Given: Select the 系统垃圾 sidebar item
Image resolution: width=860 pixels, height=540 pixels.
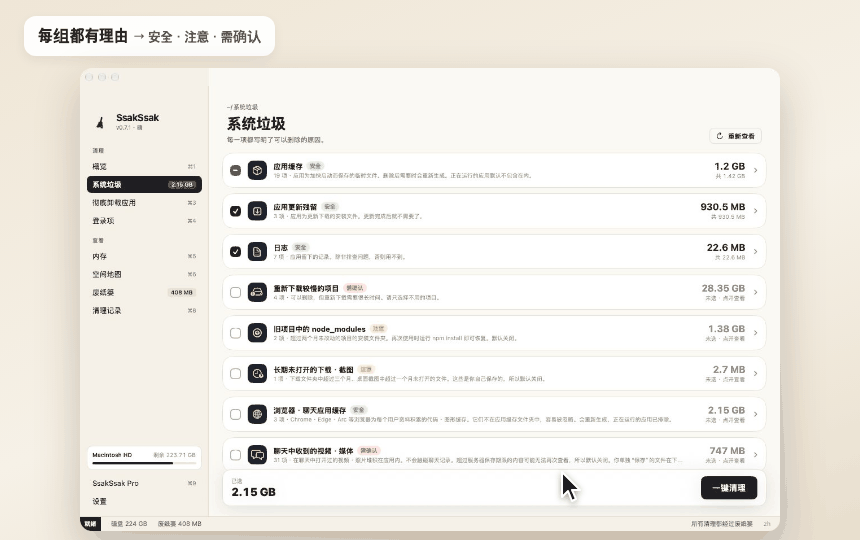Looking at the screenshot, I should click(x=144, y=184).
